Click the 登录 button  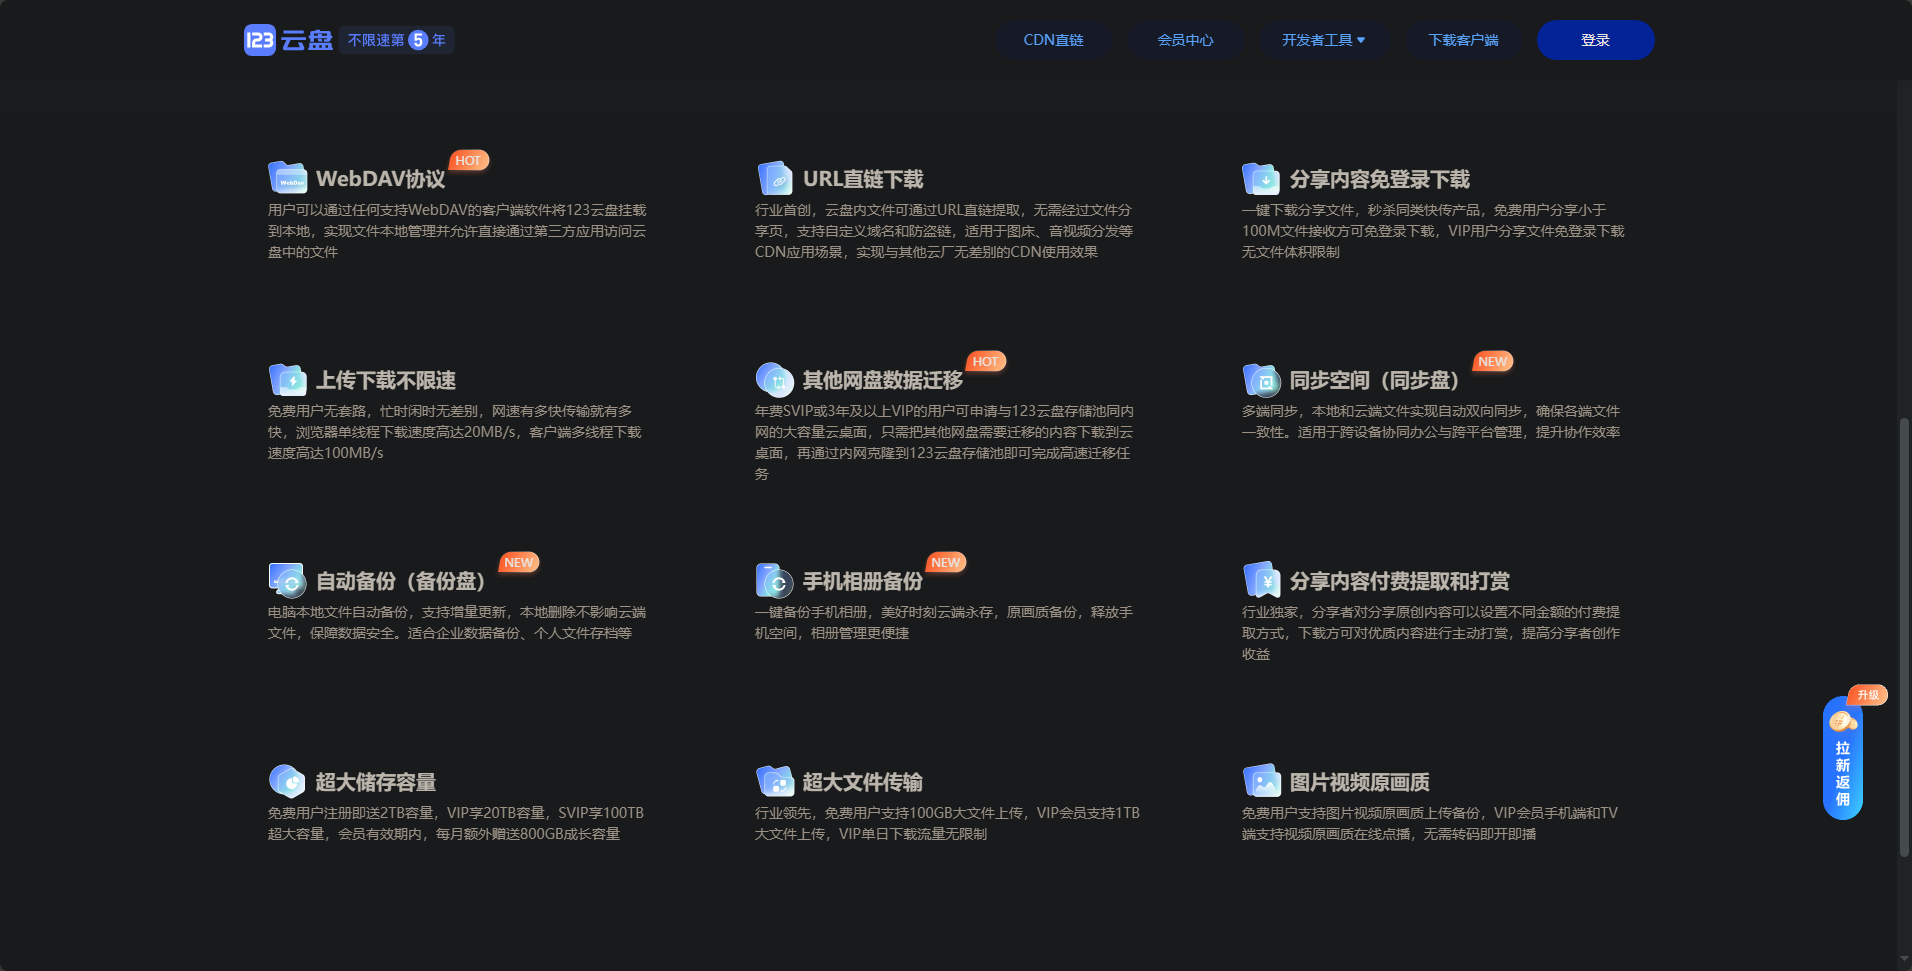click(1595, 40)
